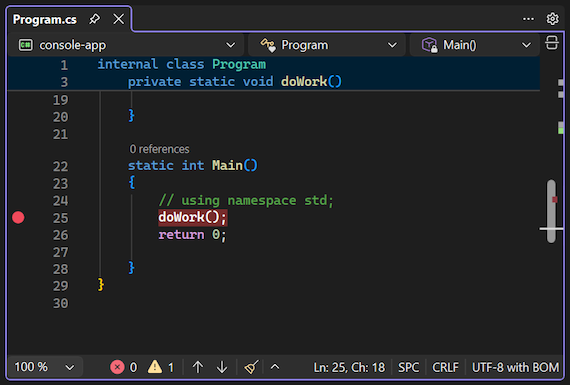The width and height of the screenshot is (570, 385).
Task: Click line number 19 in the gutter
Action: coord(61,100)
